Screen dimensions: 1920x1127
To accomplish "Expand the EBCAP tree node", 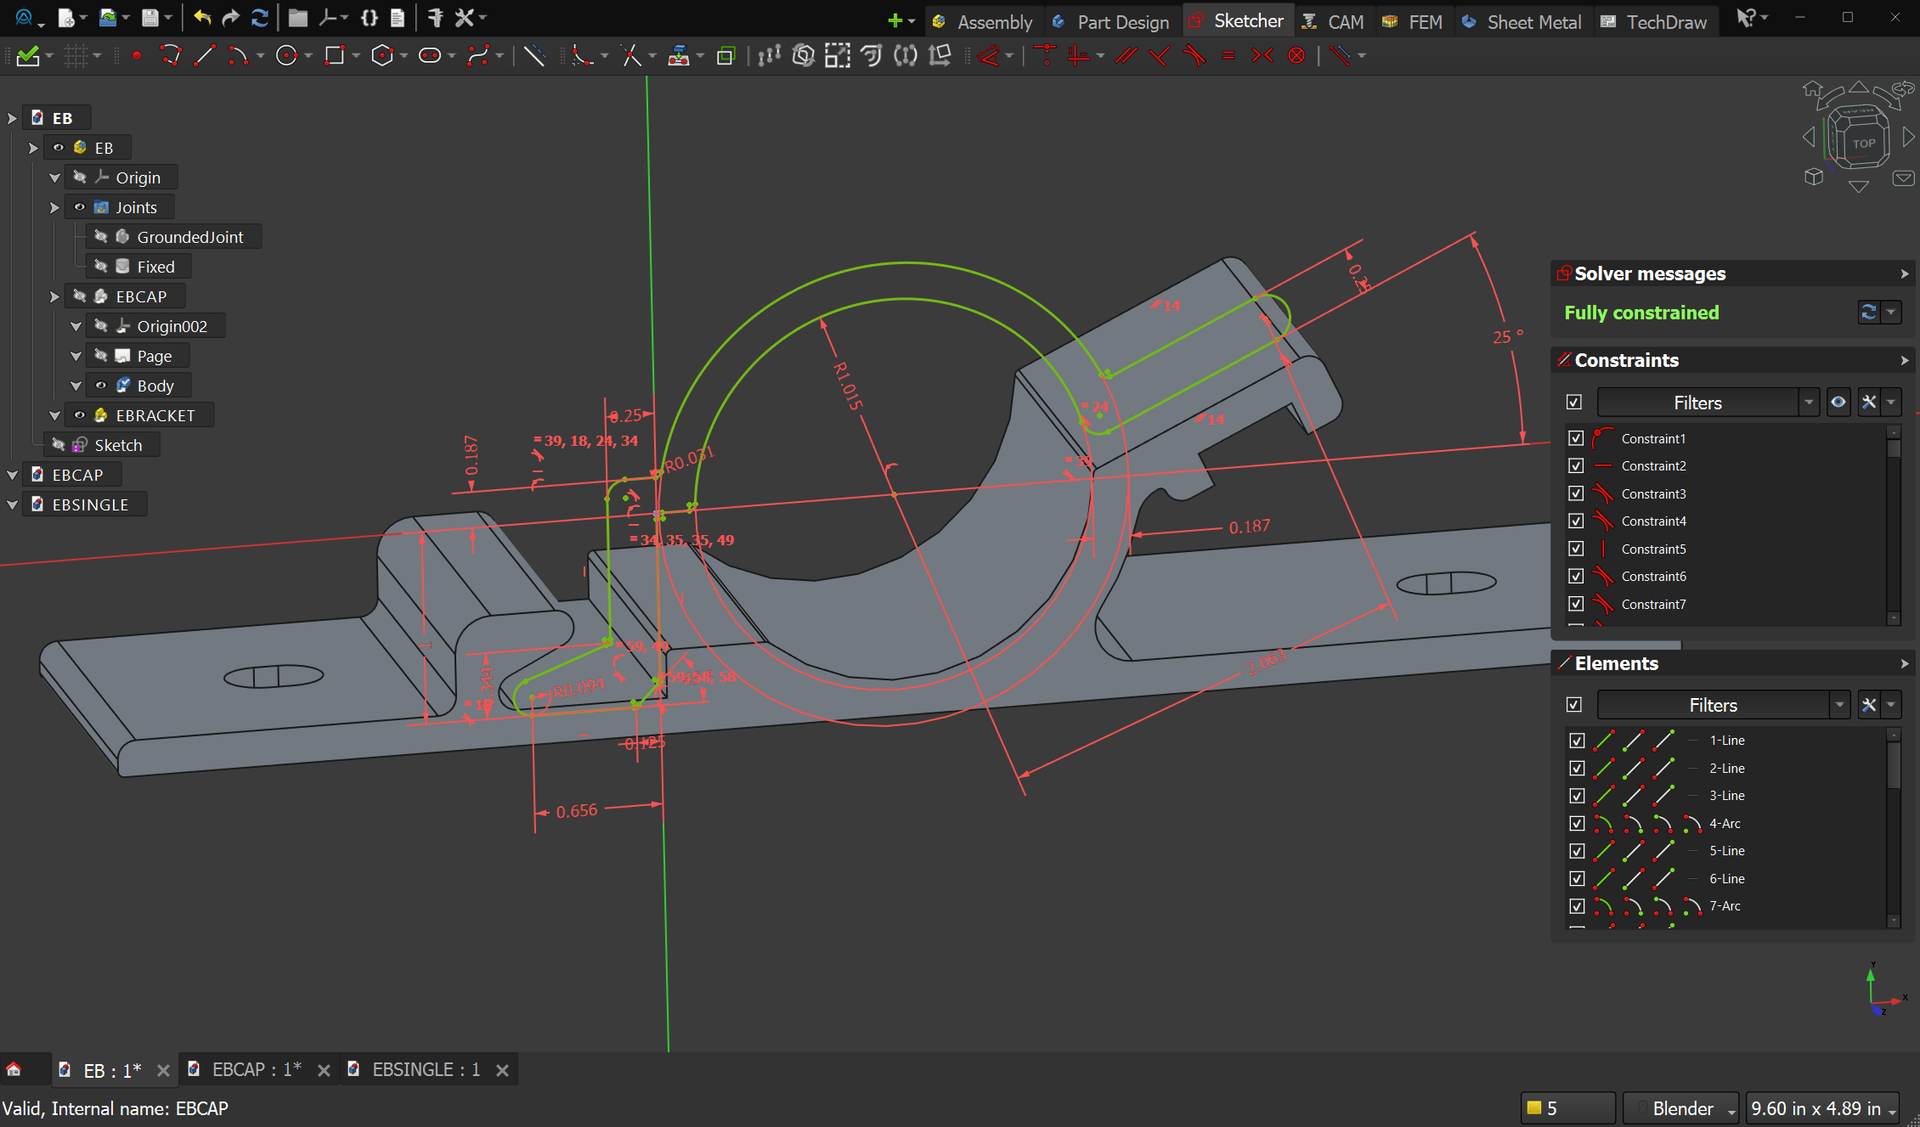I will click(55, 297).
